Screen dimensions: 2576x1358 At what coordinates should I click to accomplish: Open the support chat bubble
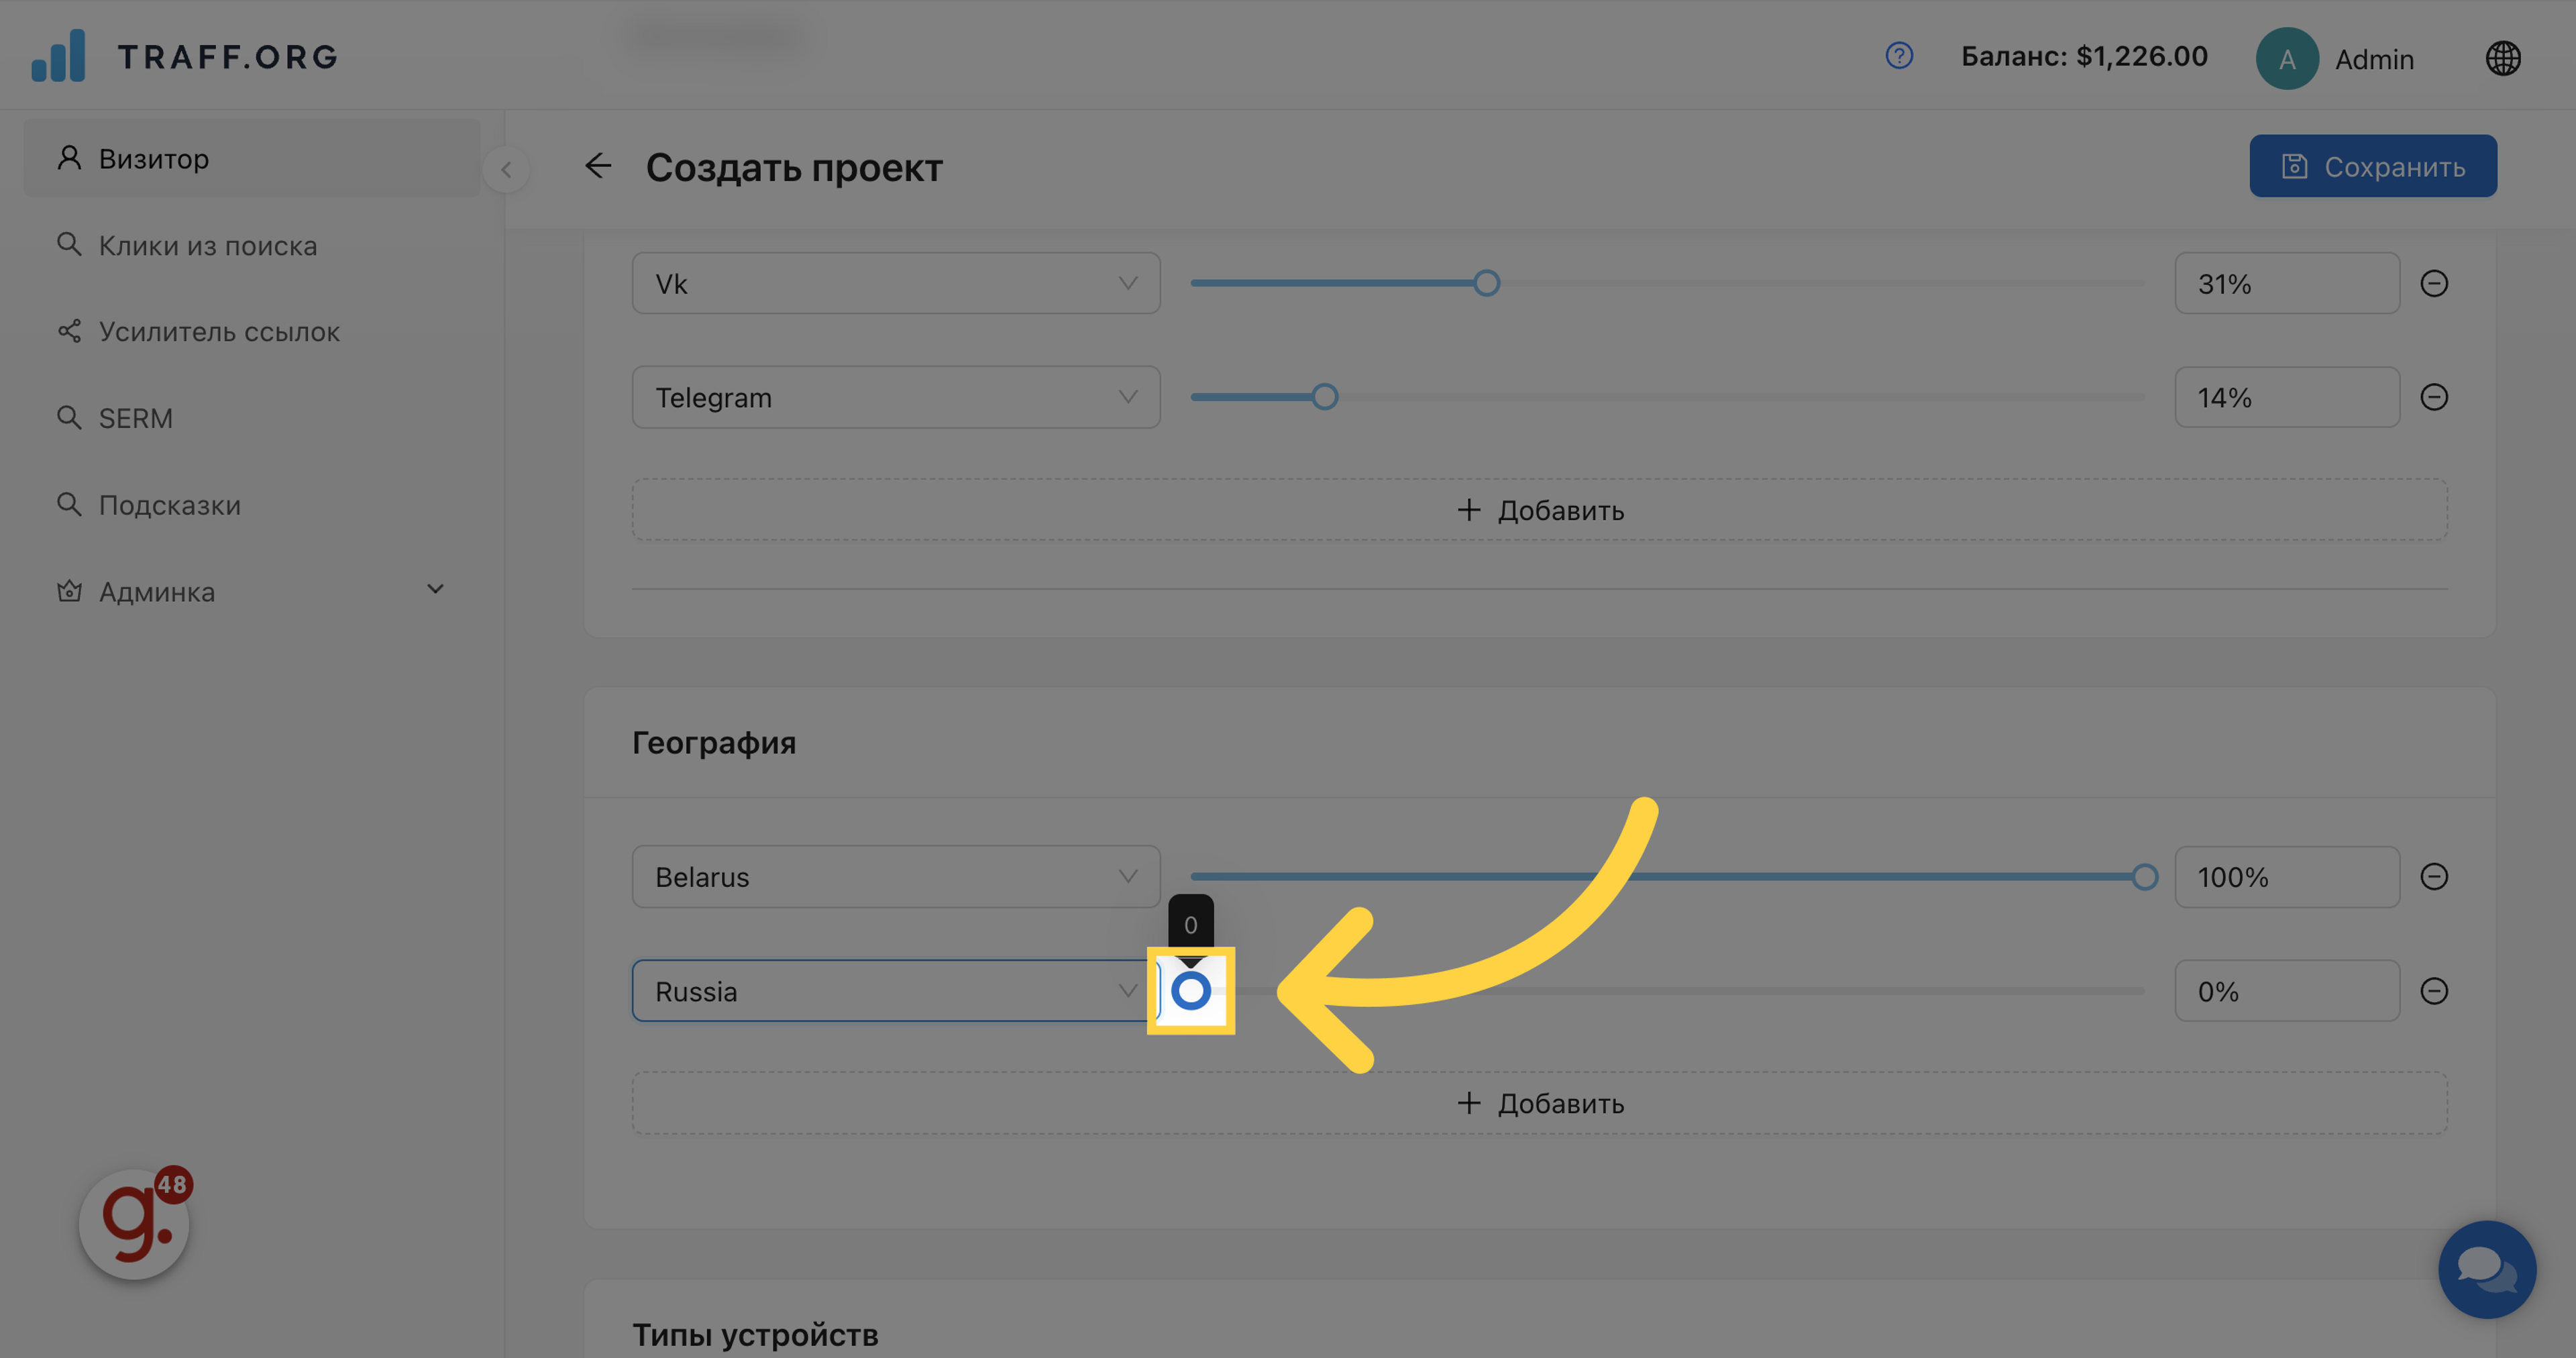(2486, 1270)
